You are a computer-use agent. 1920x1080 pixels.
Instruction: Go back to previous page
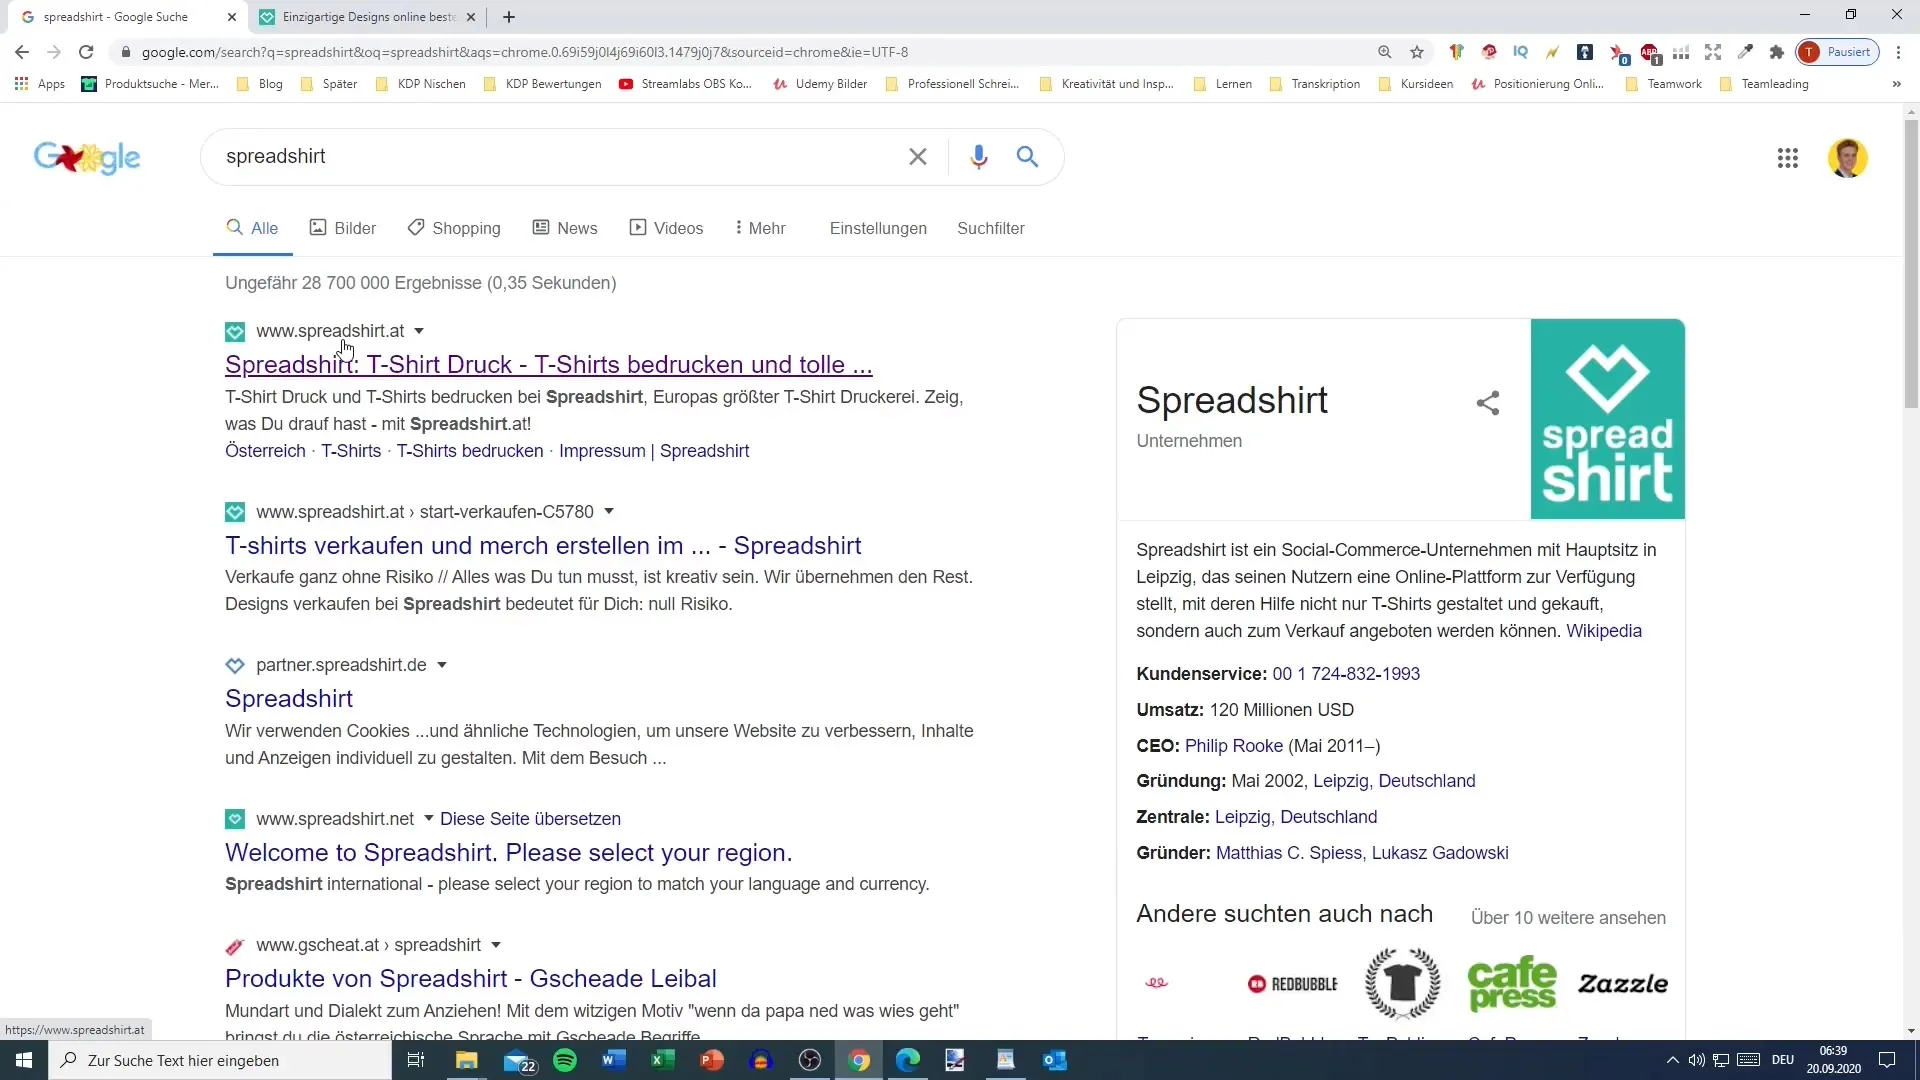tap(22, 52)
